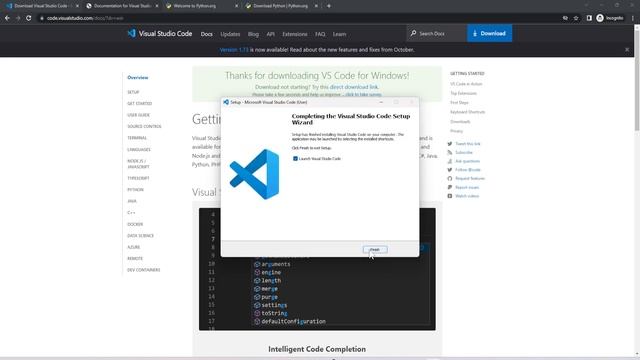Viewport: 640px width, 360px height.
Task: Click the site lock icon in address bar
Action: (x=42, y=18)
